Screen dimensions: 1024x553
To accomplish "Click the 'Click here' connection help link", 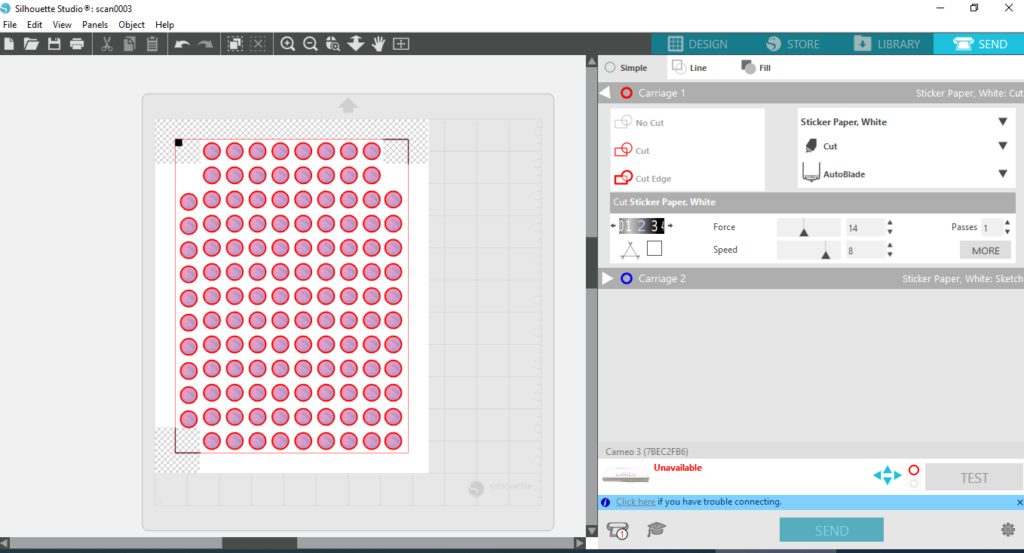I will (x=636, y=502).
